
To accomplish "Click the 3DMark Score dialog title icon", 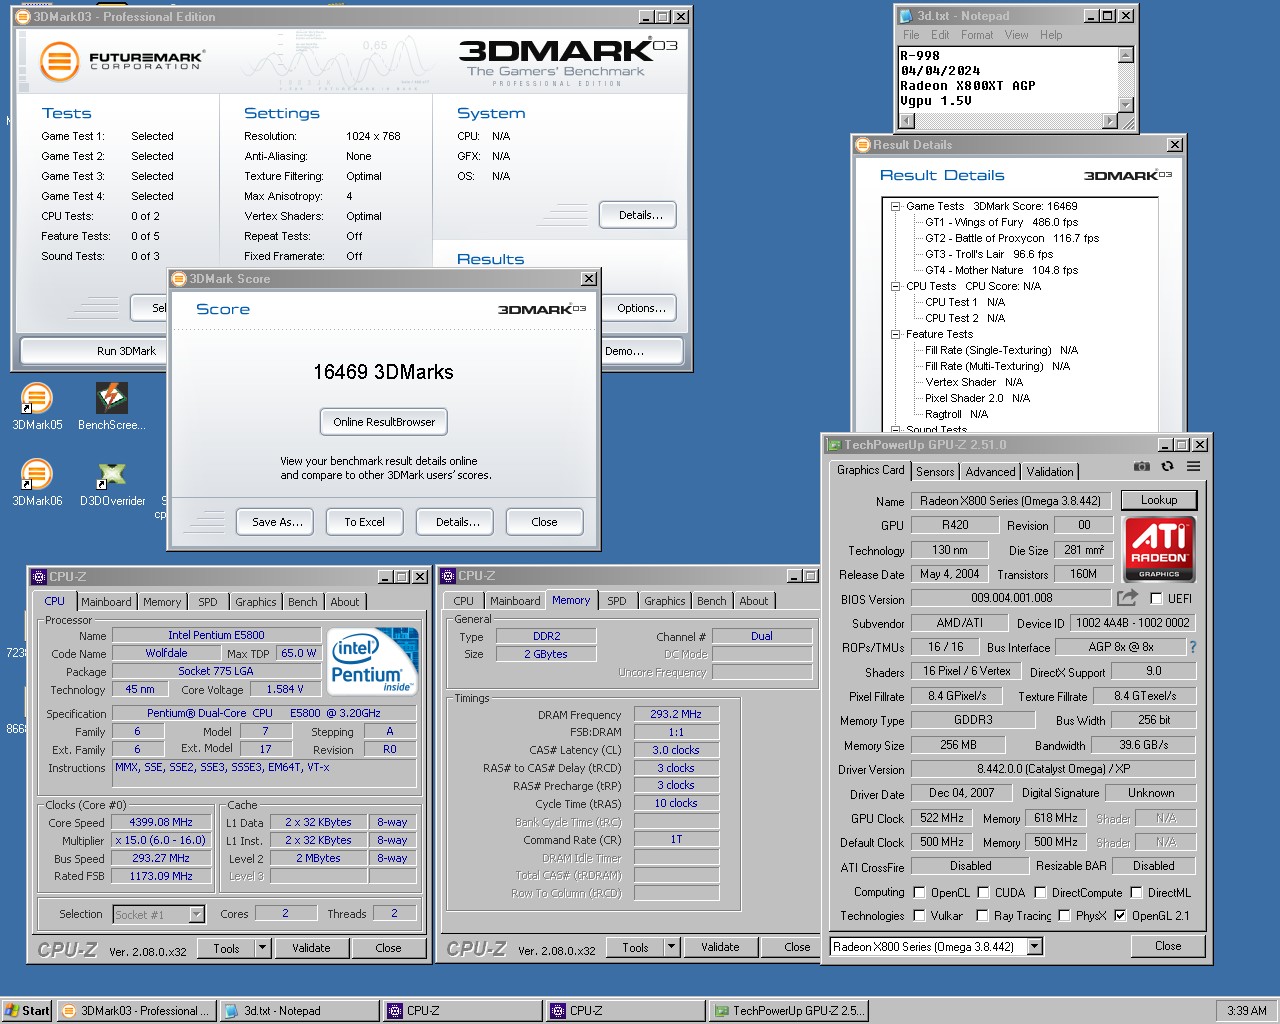I will point(179,279).
